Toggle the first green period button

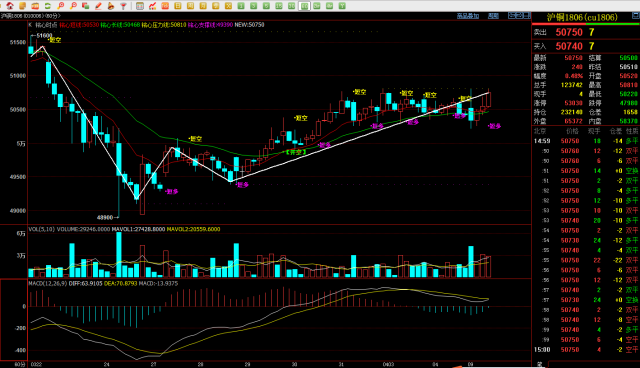point(241,6)
